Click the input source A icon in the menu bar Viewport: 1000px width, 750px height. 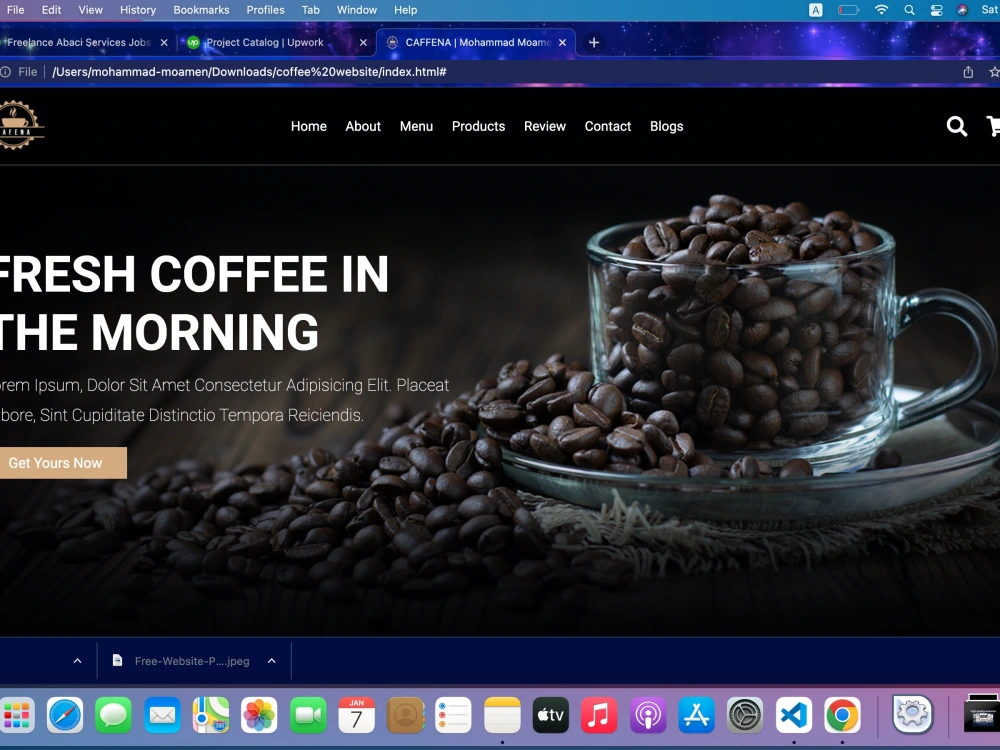tap(816, 10)
